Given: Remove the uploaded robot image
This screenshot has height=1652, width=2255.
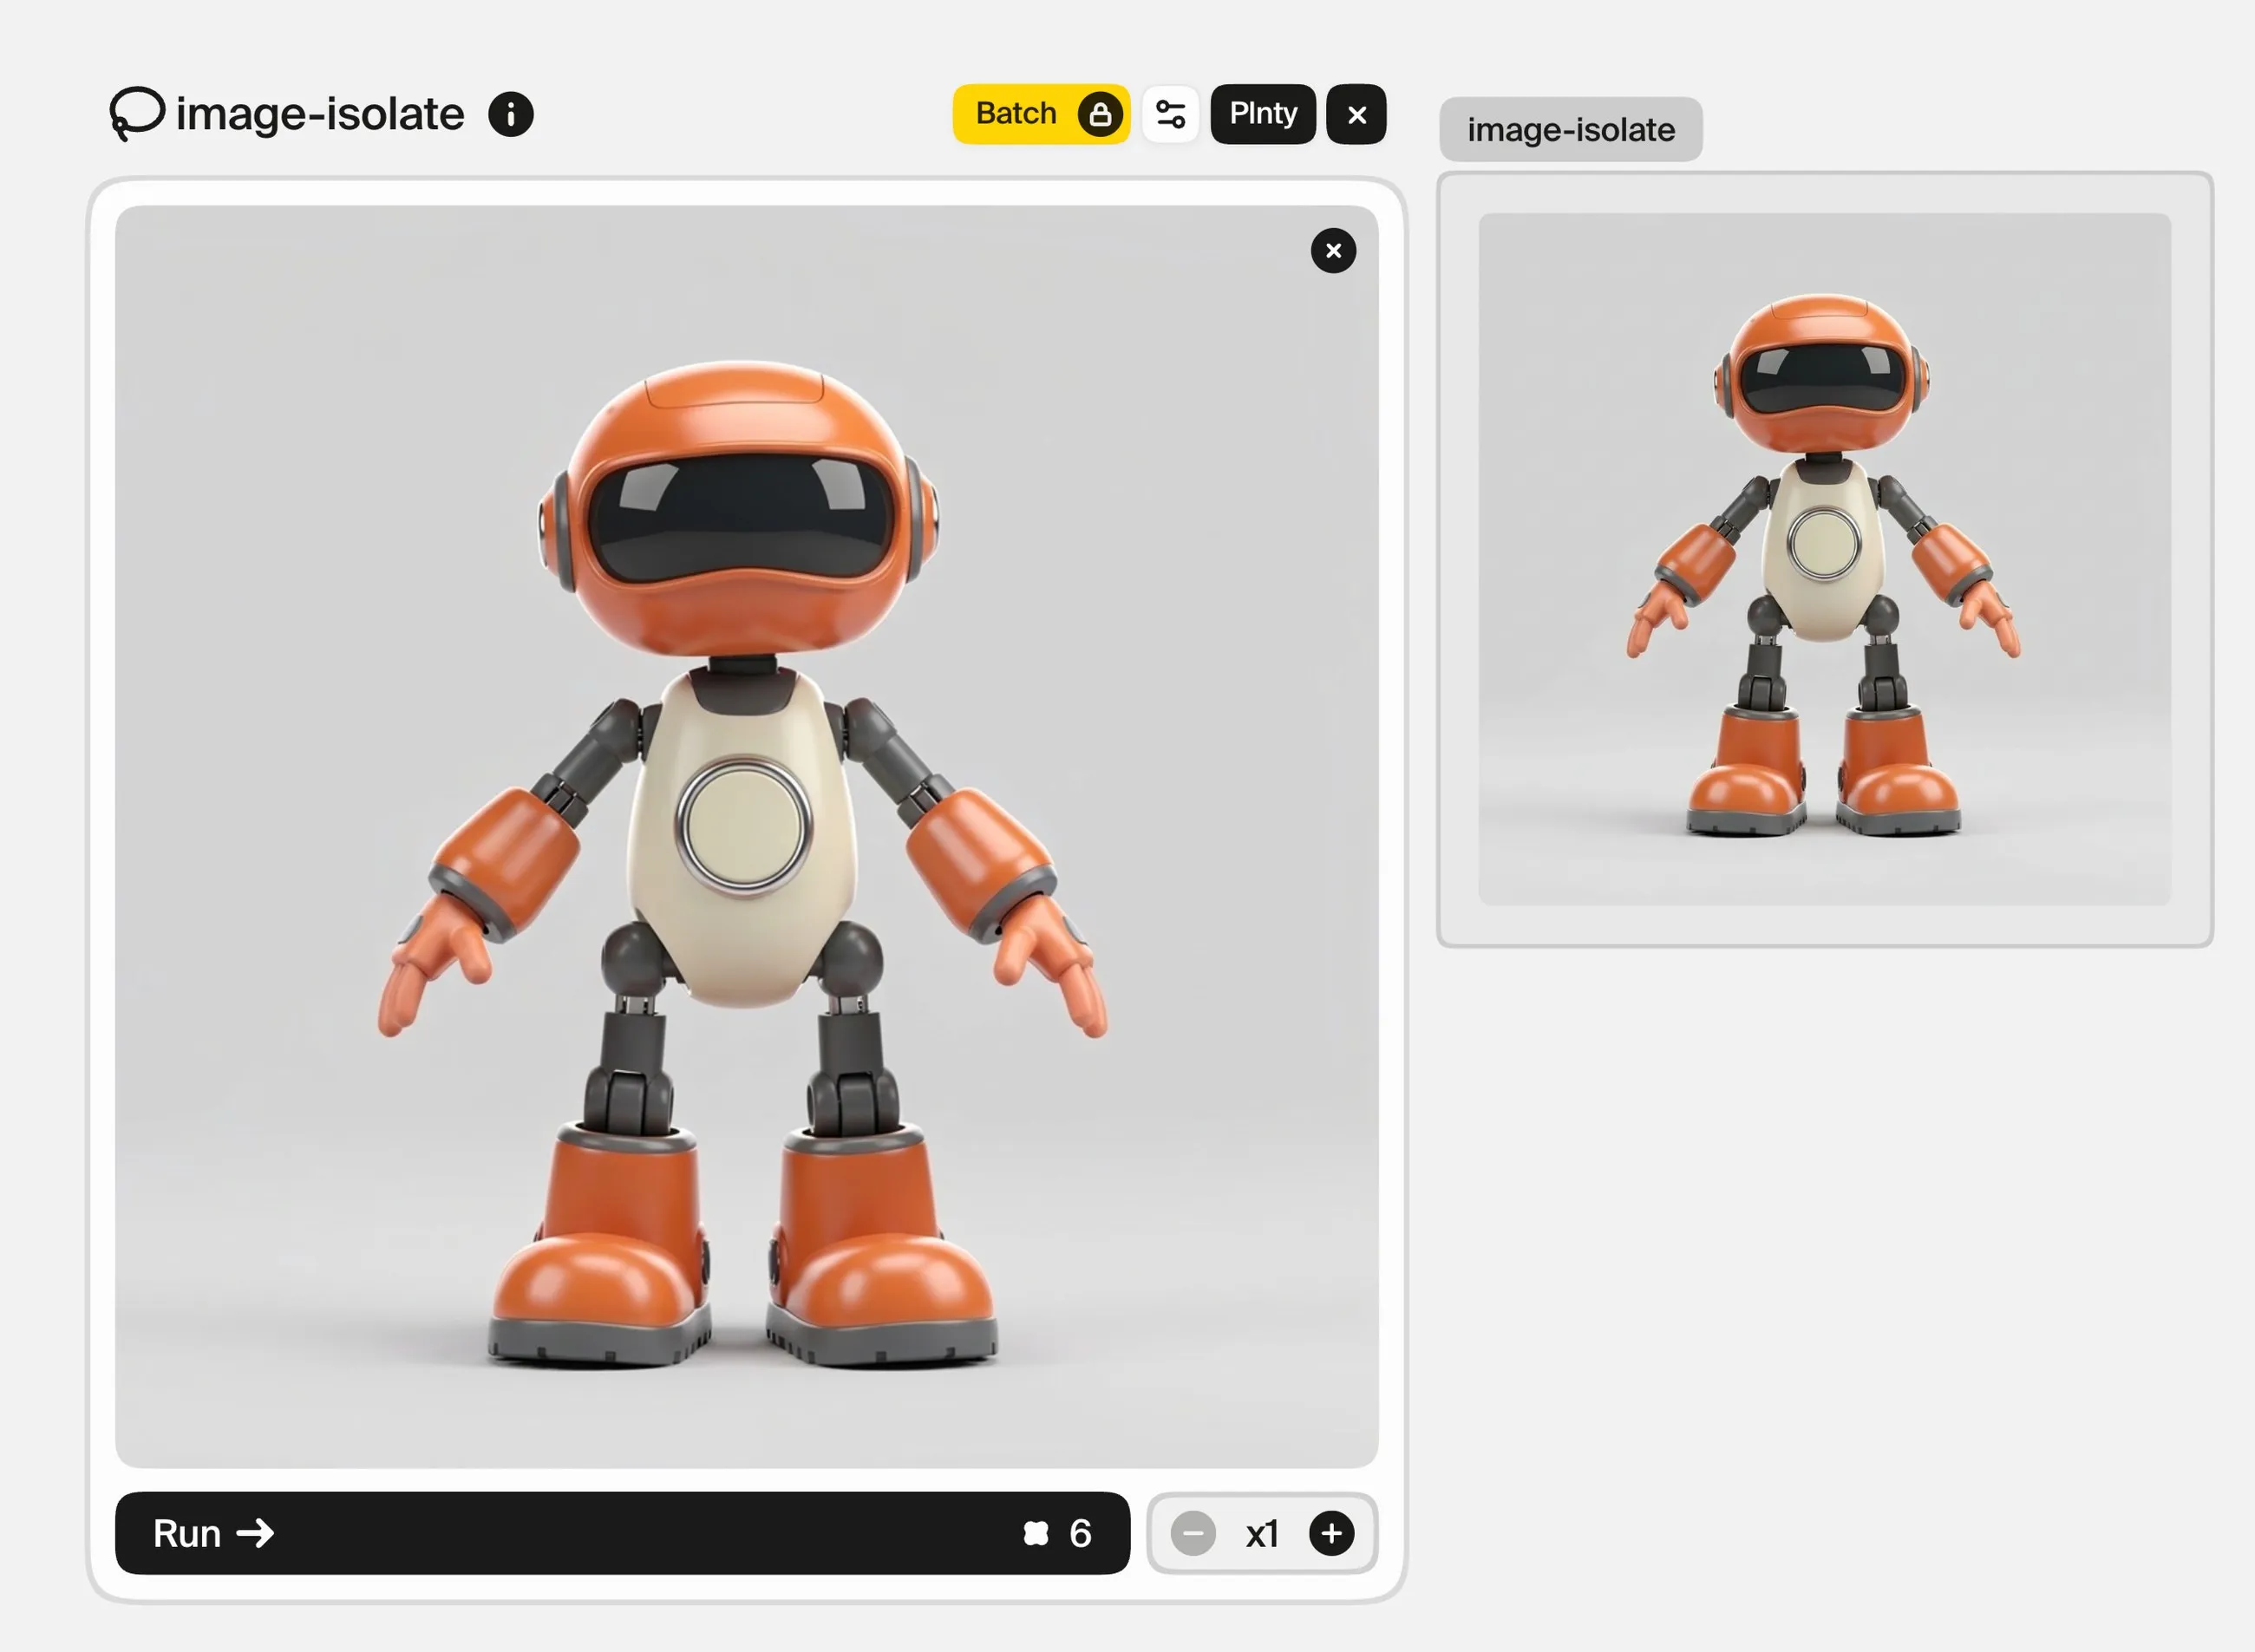Looking at the screenshot, I should (1333, 251).
